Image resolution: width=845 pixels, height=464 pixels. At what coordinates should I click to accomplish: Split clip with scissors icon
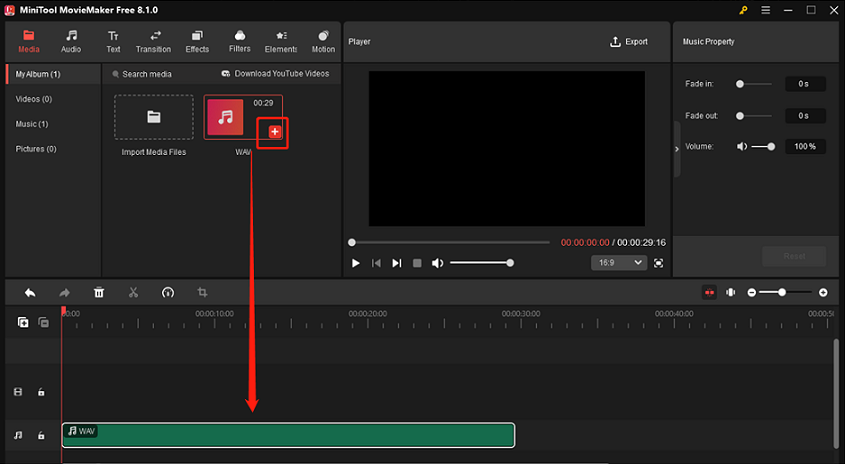pyautogui.click(x=134, y=293)
